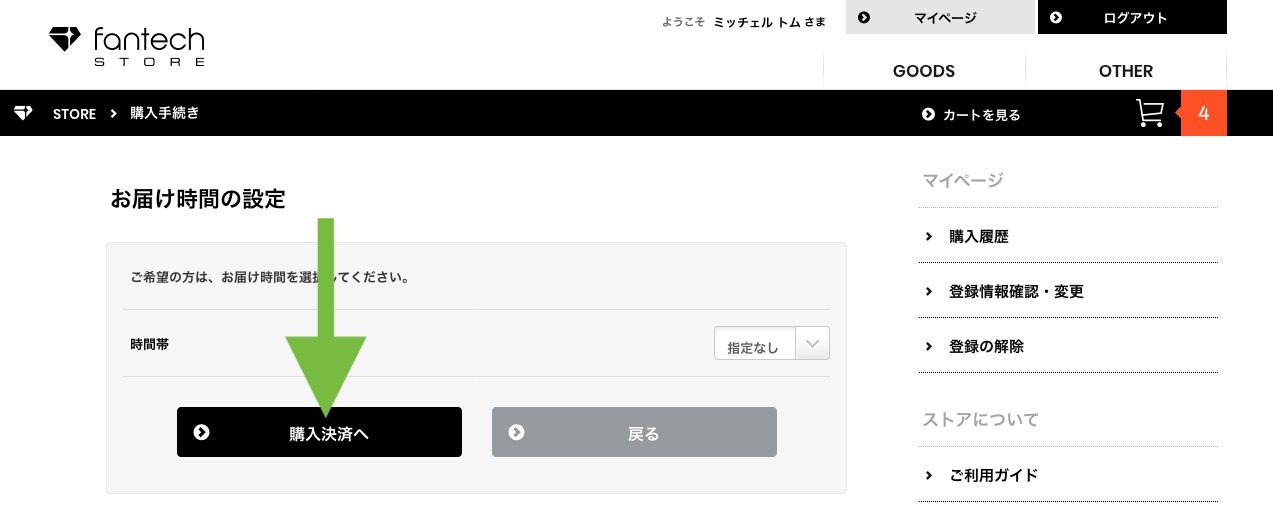The height and width of the screenshot is (512, 1273).
Task: Click the arrow icon beside カートを見る
Action: [928, 114]
